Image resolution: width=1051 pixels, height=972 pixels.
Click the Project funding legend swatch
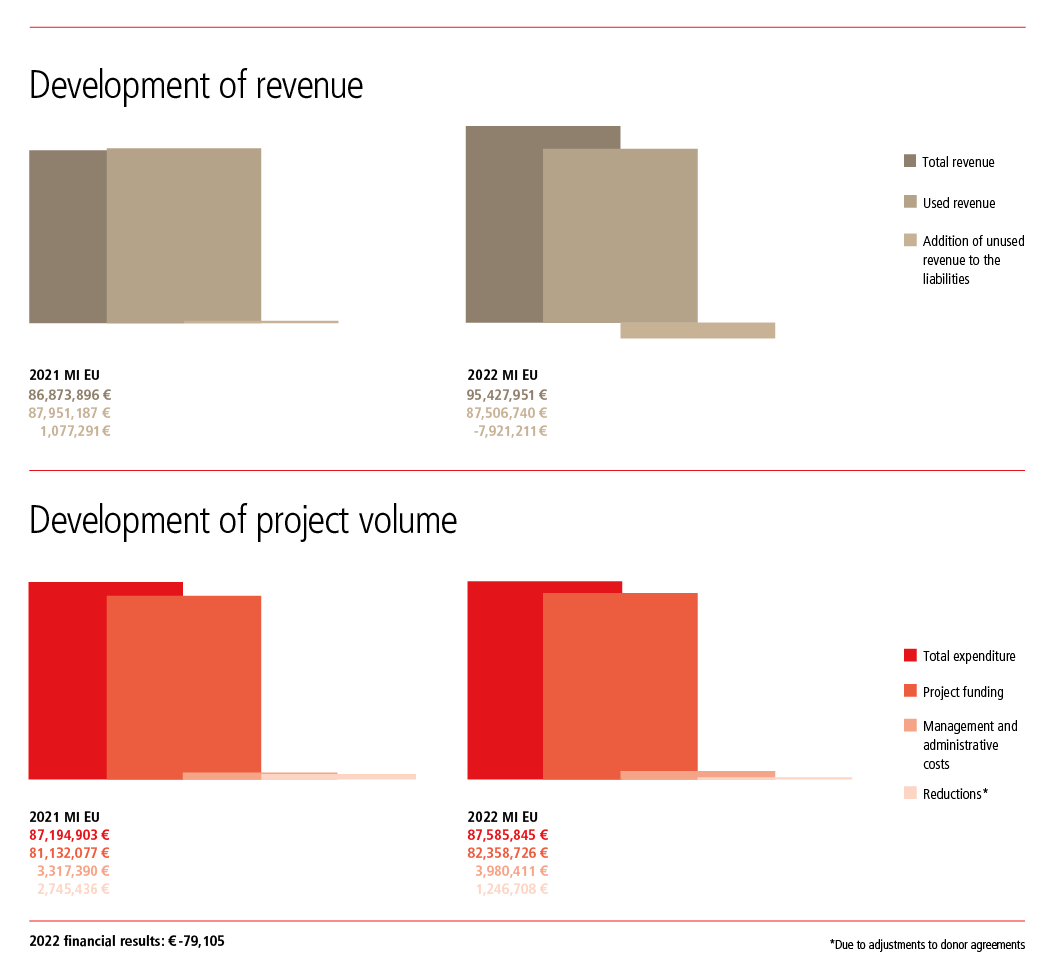tap(909, 691)
